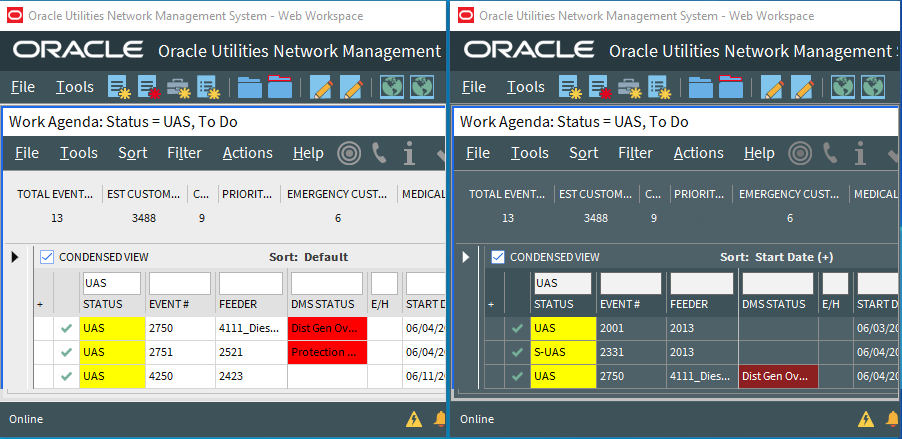Viewport: 902px width, 439px height.
Task: Click red-star list icon in right window toolbar
Action: coord(601,87)
